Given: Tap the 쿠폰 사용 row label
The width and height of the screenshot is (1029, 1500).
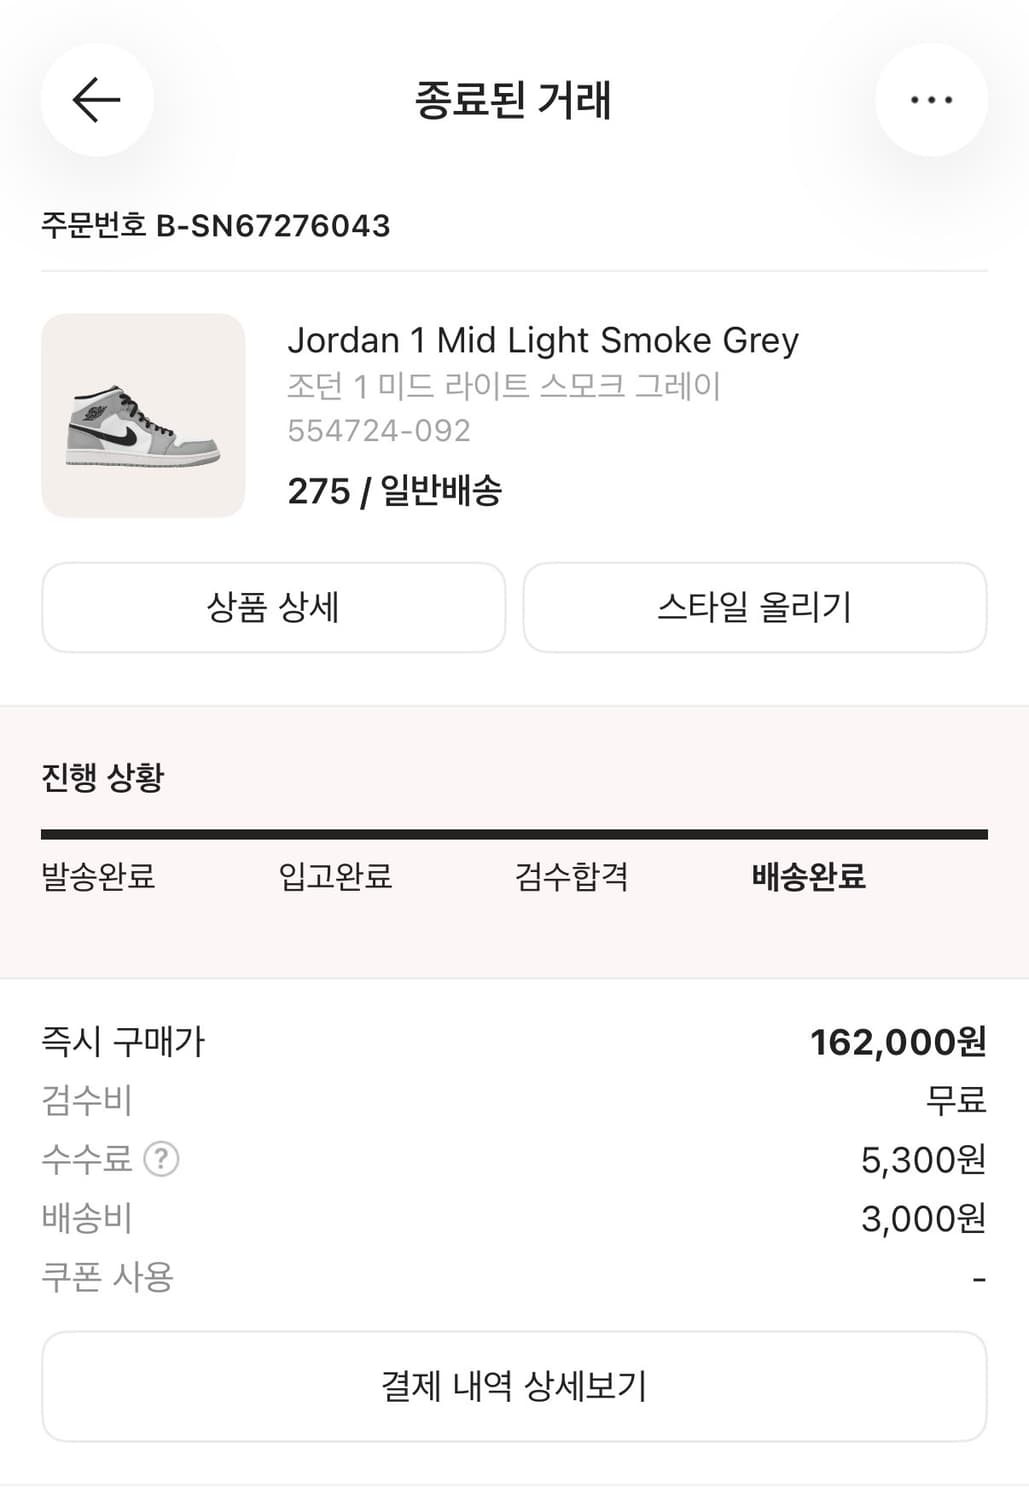Looking at the screenshot, I should pos(107,1277).
